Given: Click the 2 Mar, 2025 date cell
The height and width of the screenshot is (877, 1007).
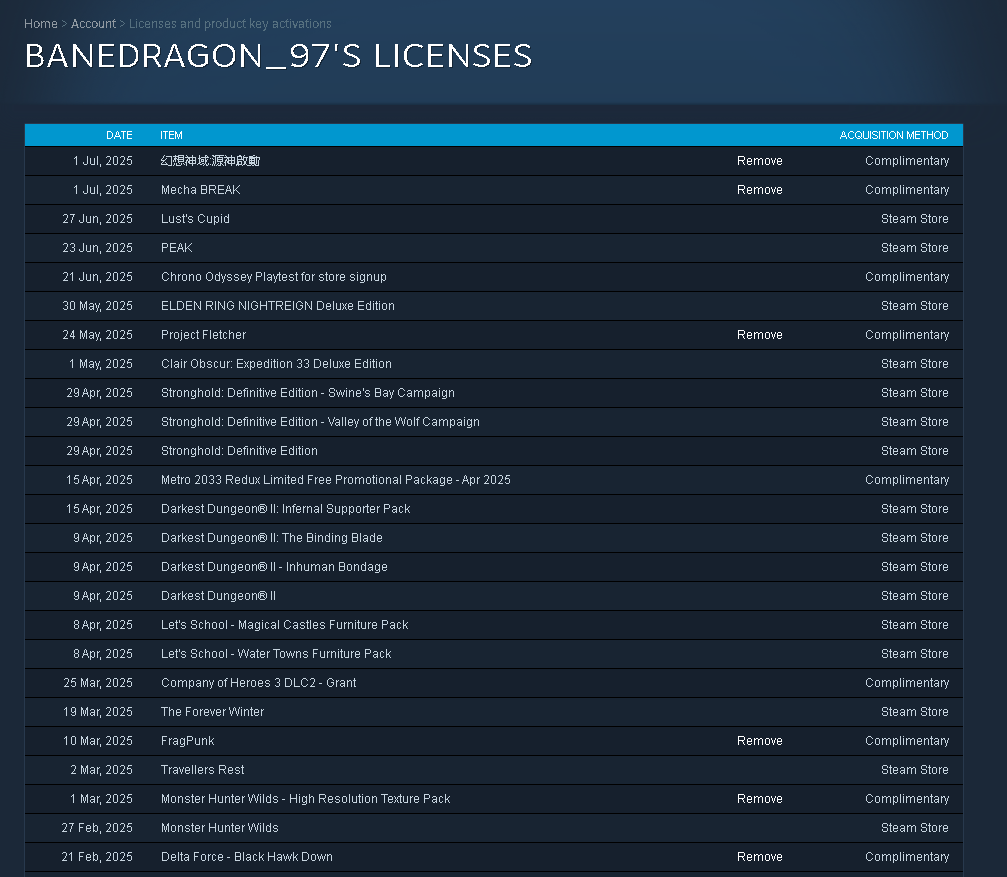Looking at the screenshot, I should point(101,769).
